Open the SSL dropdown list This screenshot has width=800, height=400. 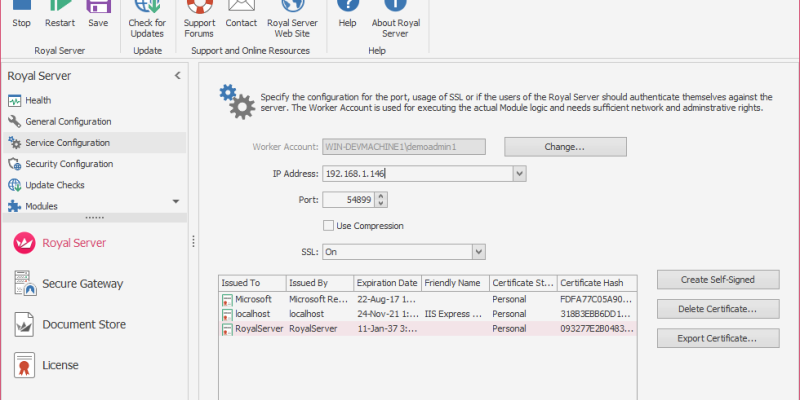tap(479, 252)
